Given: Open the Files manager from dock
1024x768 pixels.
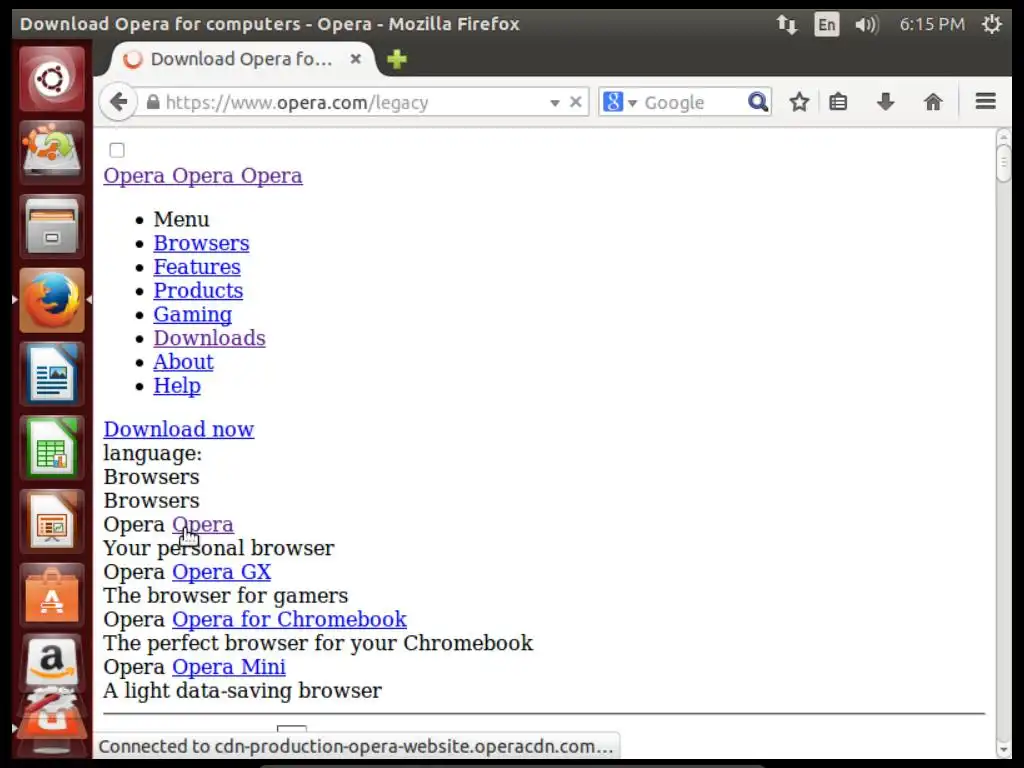Looking at the screenshot, I should click(52, 227).
